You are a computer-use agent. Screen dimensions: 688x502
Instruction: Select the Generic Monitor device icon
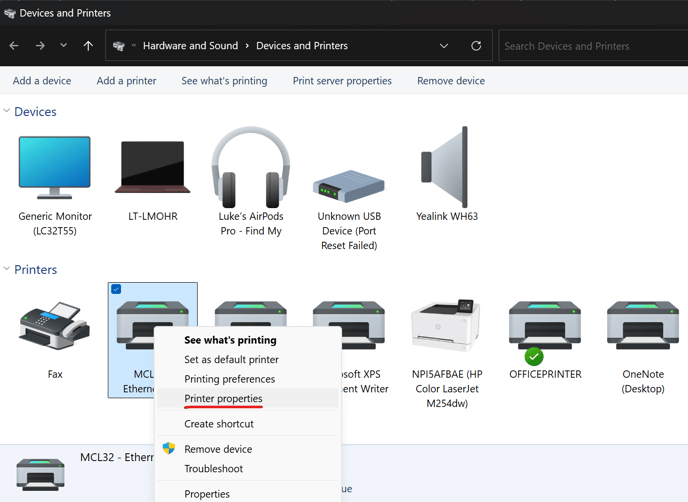pos(55,168)
